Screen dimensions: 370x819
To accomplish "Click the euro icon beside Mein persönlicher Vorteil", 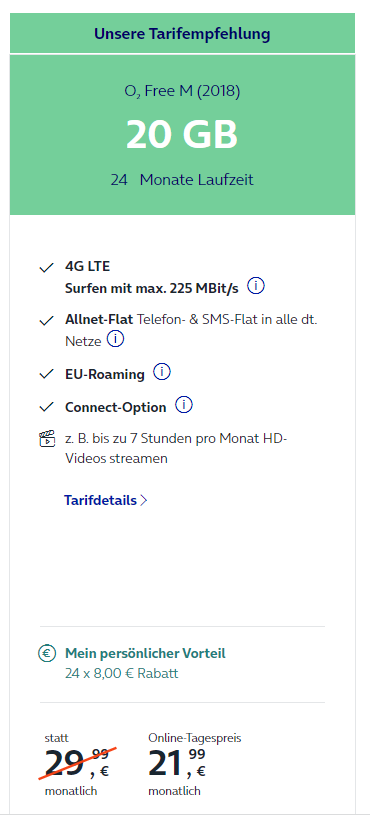I will [x=47, y=653].
